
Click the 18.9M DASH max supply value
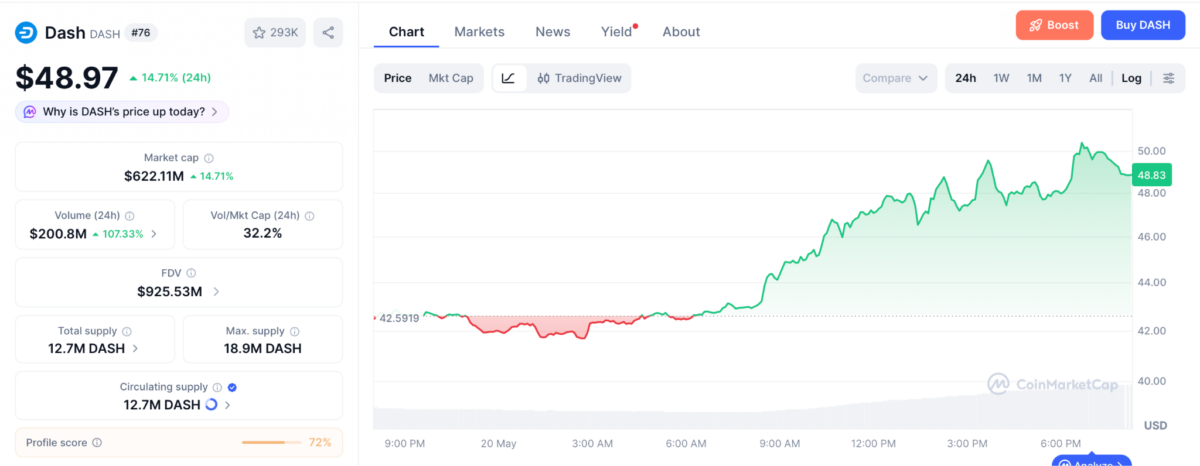pyautogui.click(x=262, y=349)
